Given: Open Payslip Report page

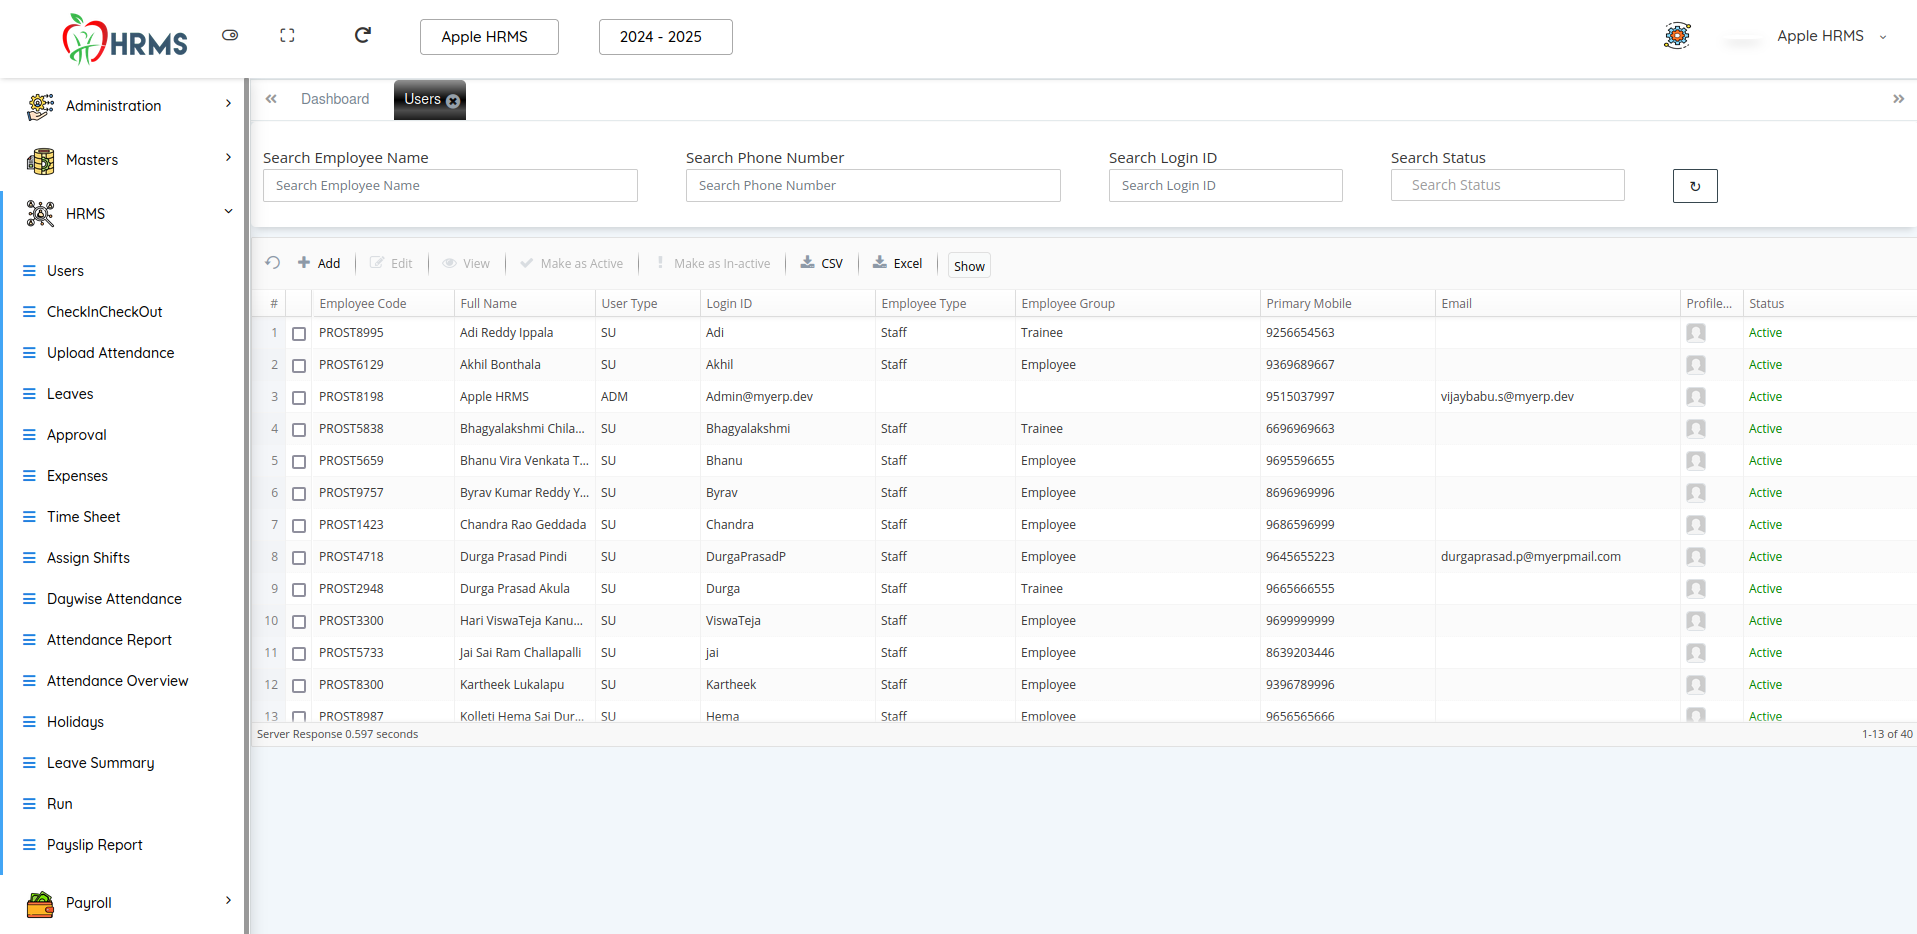Looking at the screenshot, I should tap(94, 845).
